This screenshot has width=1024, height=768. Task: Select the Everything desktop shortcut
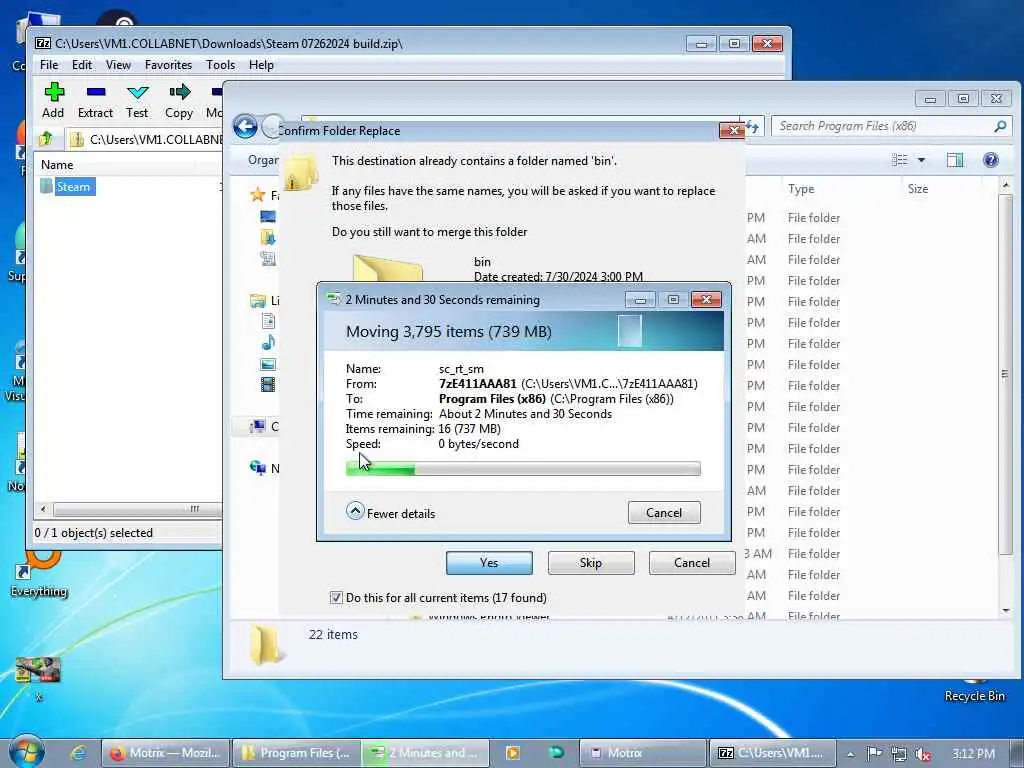pyautogui.click(x=39, y=575)
